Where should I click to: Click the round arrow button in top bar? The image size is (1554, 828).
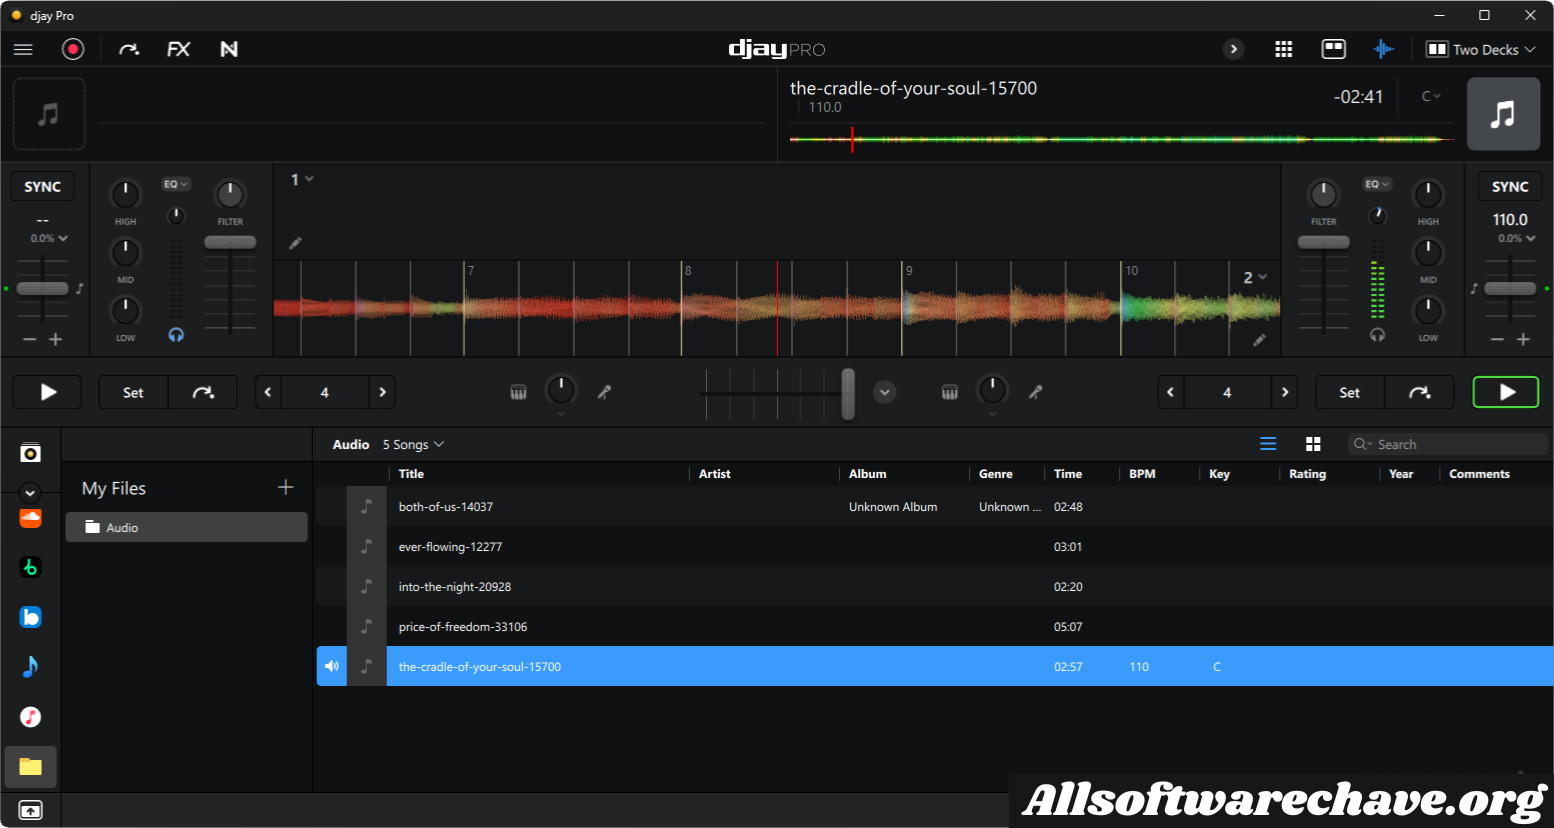(x=1234, y=49)
